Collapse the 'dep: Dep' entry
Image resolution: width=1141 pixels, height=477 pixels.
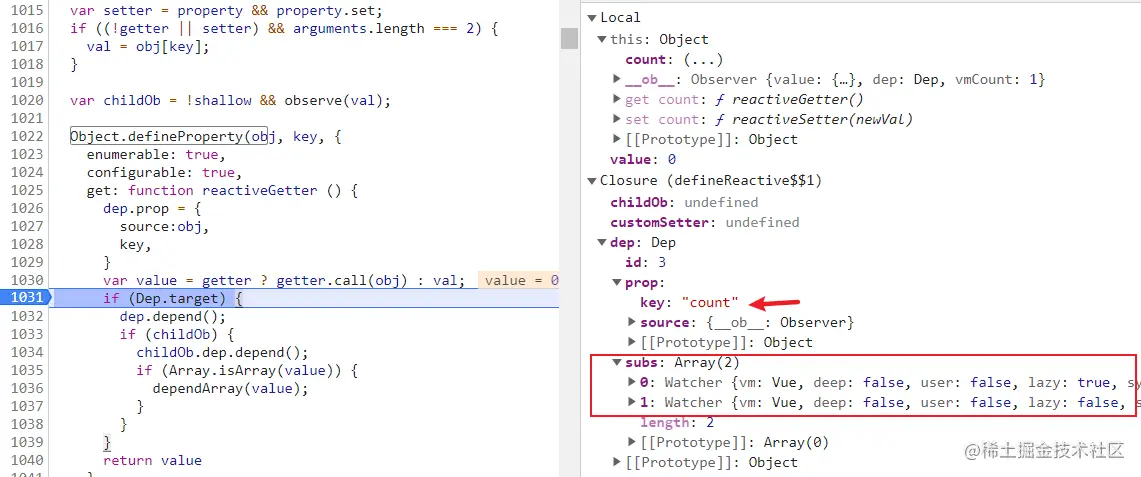[602, 243]
